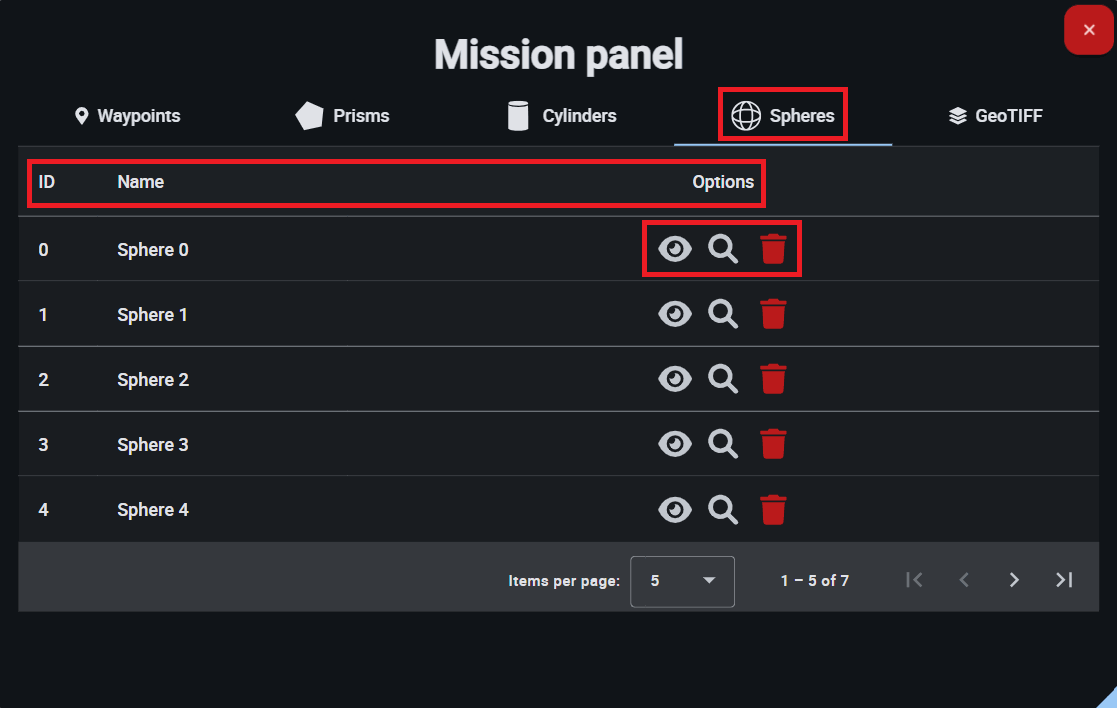Zoom to Sphere 0 with magnifier icon
Viewport: 1117px width, 708px height.
(723, 249)
